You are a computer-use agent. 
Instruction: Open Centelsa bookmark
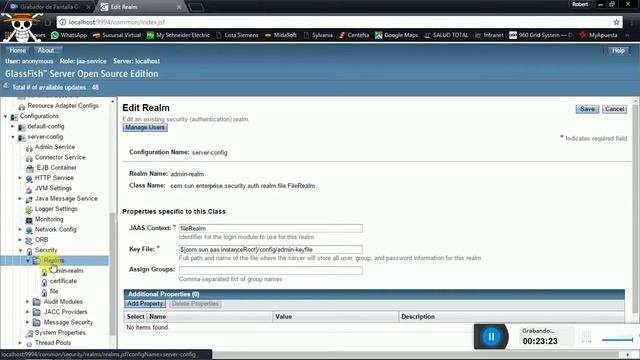coord(354,36)
